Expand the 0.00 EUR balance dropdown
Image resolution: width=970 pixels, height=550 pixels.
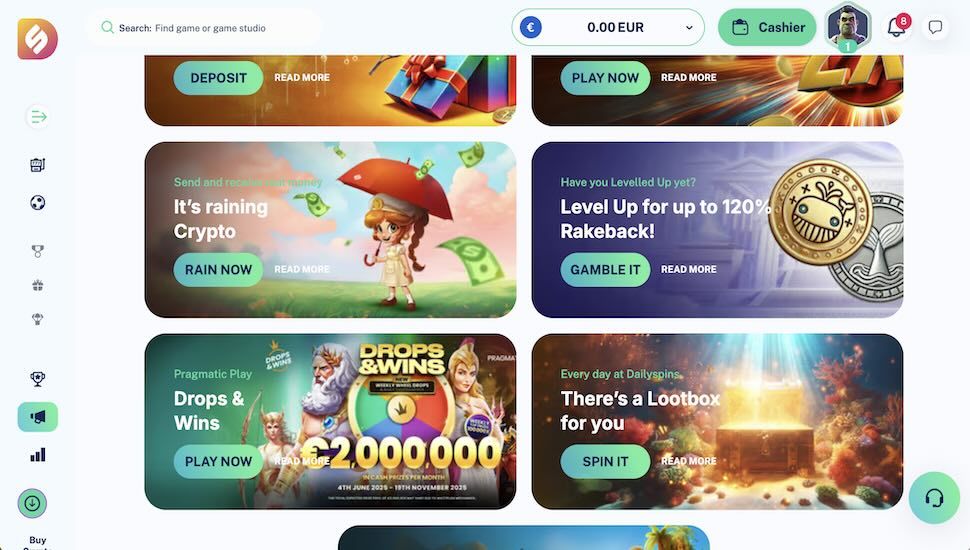pos(607,27)
